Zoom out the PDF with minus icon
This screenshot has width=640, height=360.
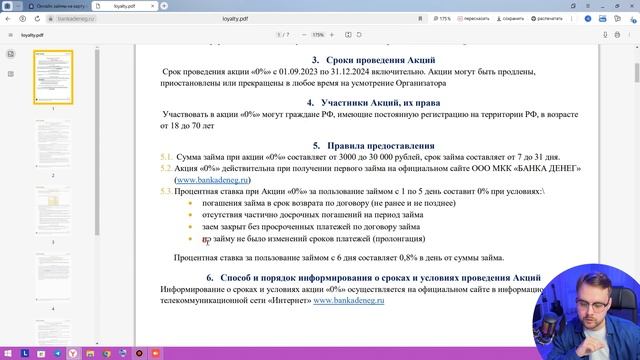(304, 35)
